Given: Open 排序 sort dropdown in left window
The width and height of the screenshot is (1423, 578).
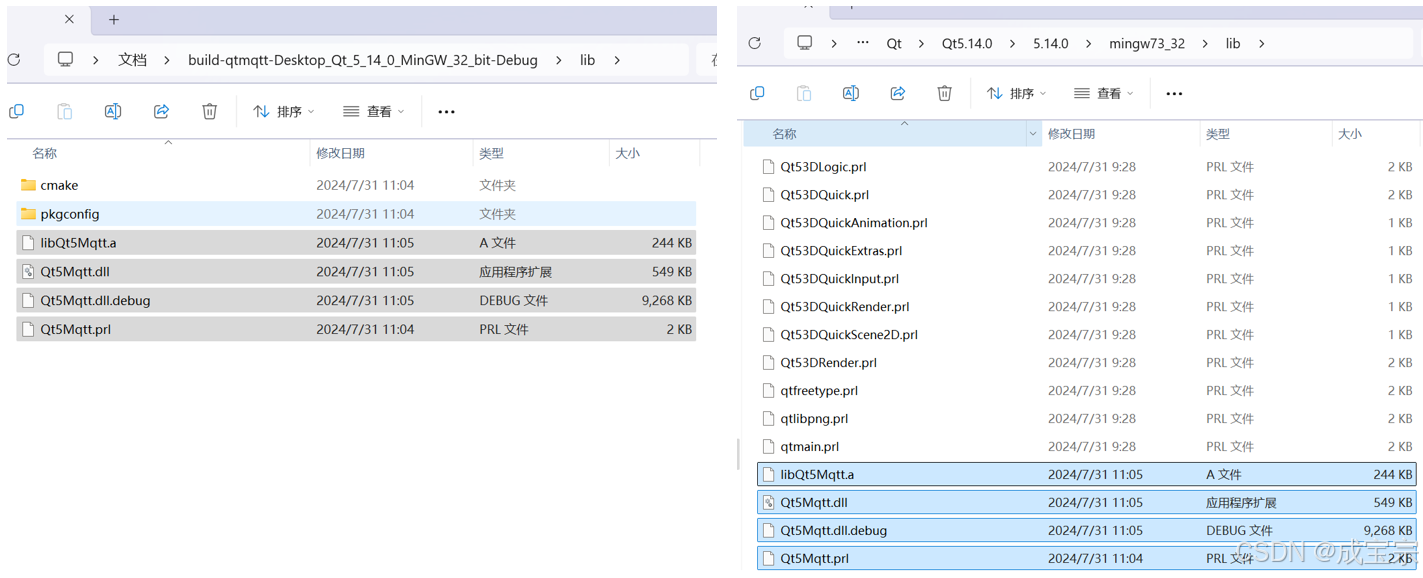Looking at the screenshot, I should pos(284,111).
